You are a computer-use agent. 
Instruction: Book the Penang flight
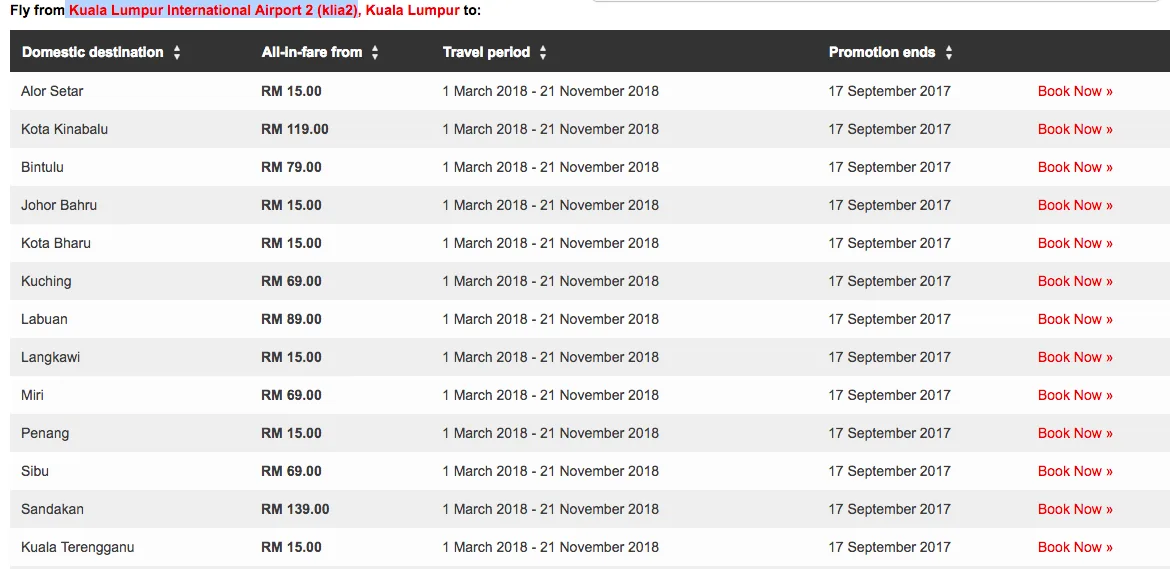point(1075,433)
